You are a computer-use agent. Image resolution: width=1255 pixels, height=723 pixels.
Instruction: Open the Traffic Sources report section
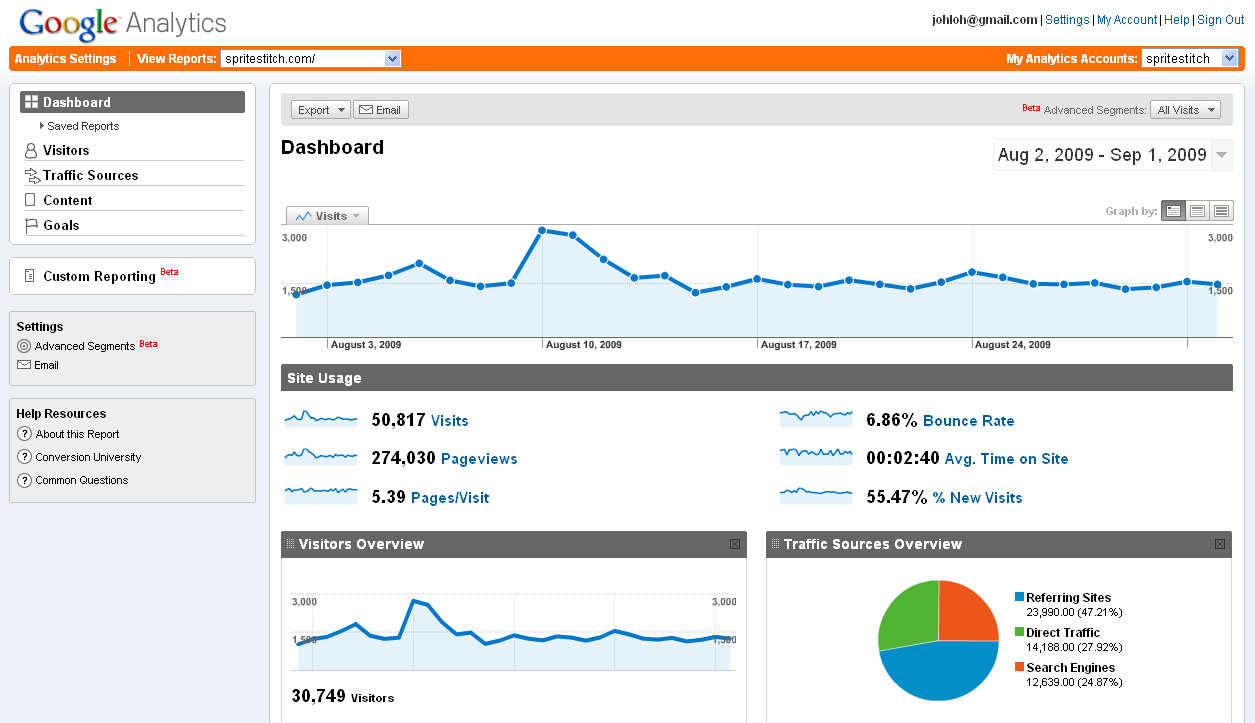click(x=91, y=175)
